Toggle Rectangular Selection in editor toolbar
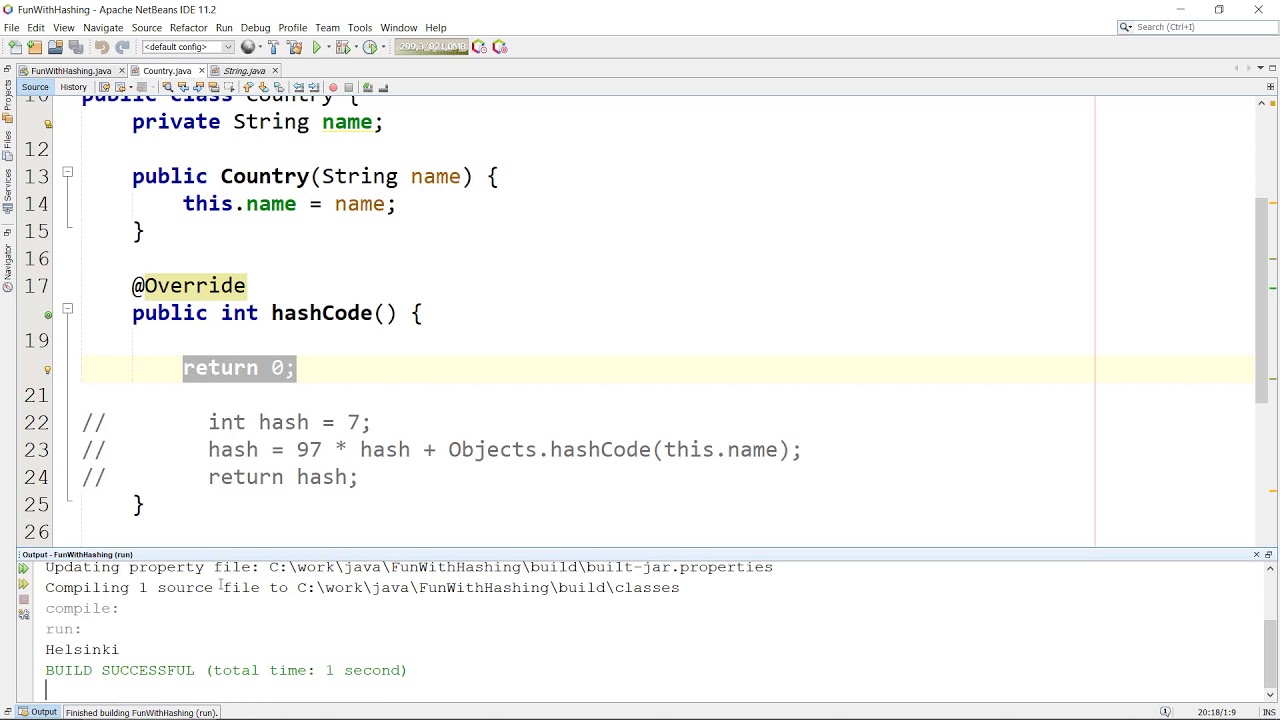The image size is (1280, 720). tap(229, 87)
